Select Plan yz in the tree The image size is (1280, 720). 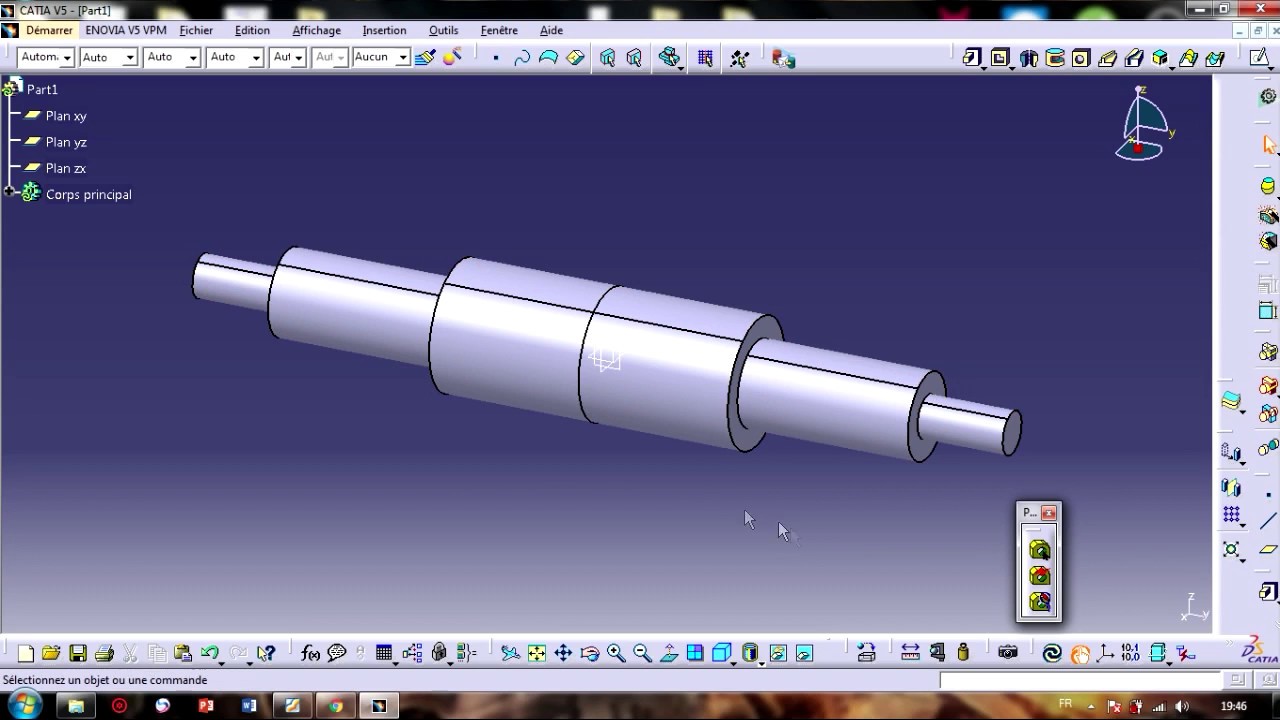click(x=66, y=142)
